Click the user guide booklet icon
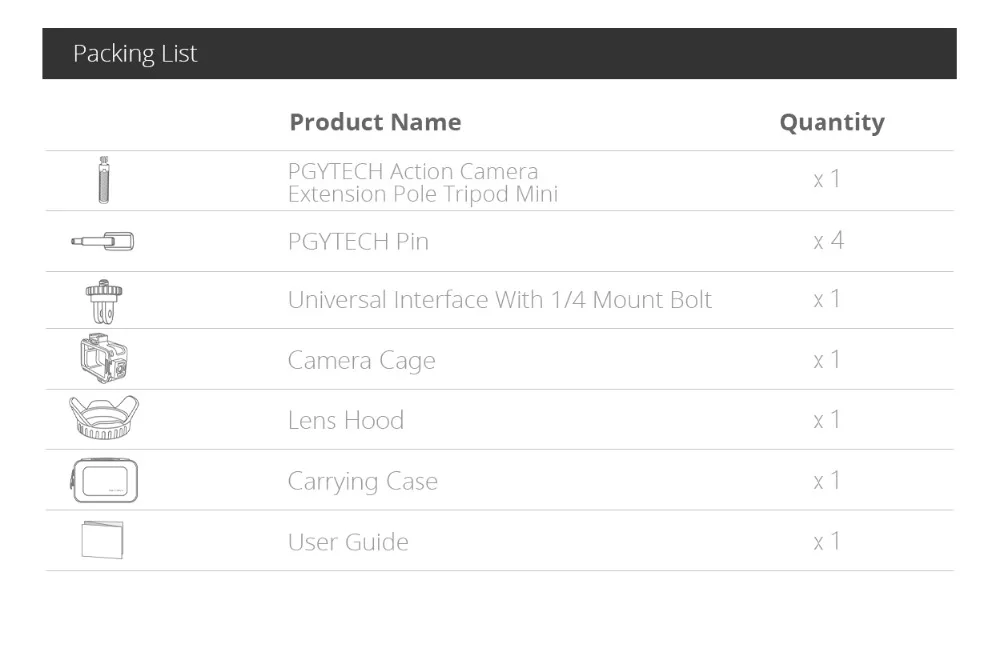 pos(102,541)
